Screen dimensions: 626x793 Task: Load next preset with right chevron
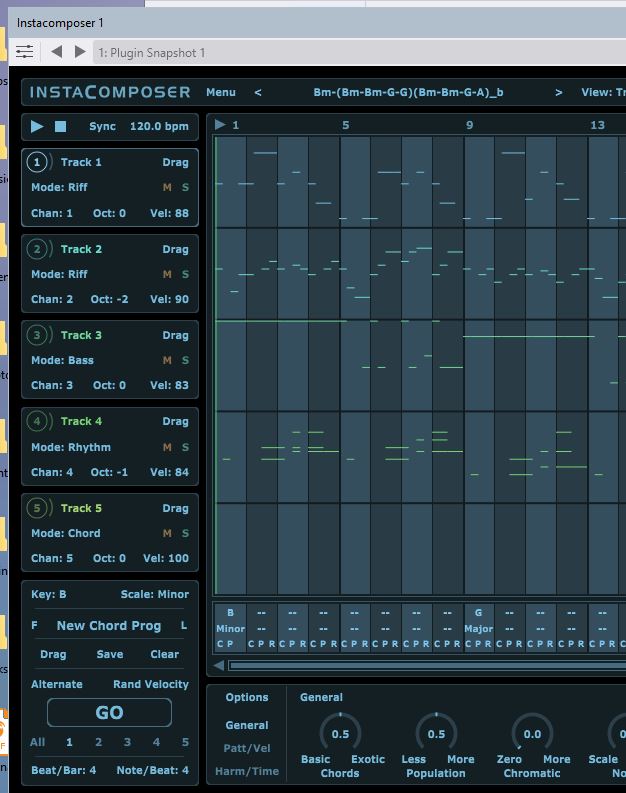(x=558, y=93)
